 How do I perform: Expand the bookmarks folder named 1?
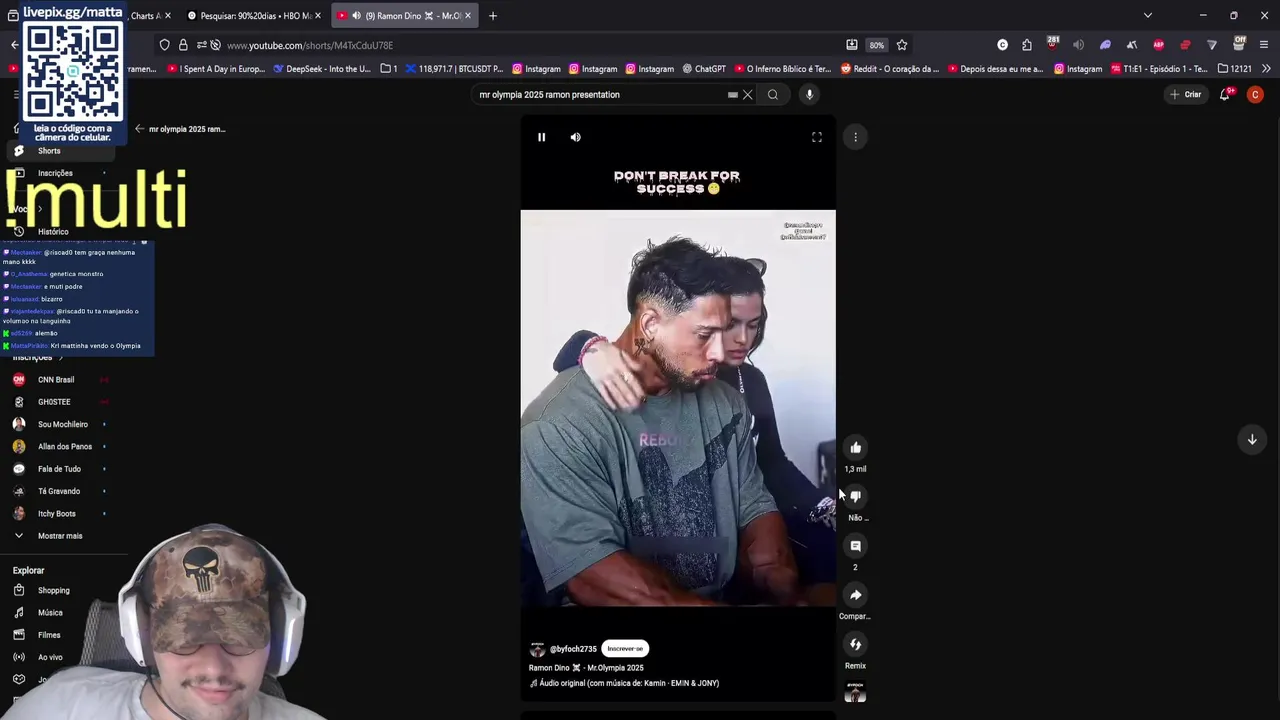(389, 69)
